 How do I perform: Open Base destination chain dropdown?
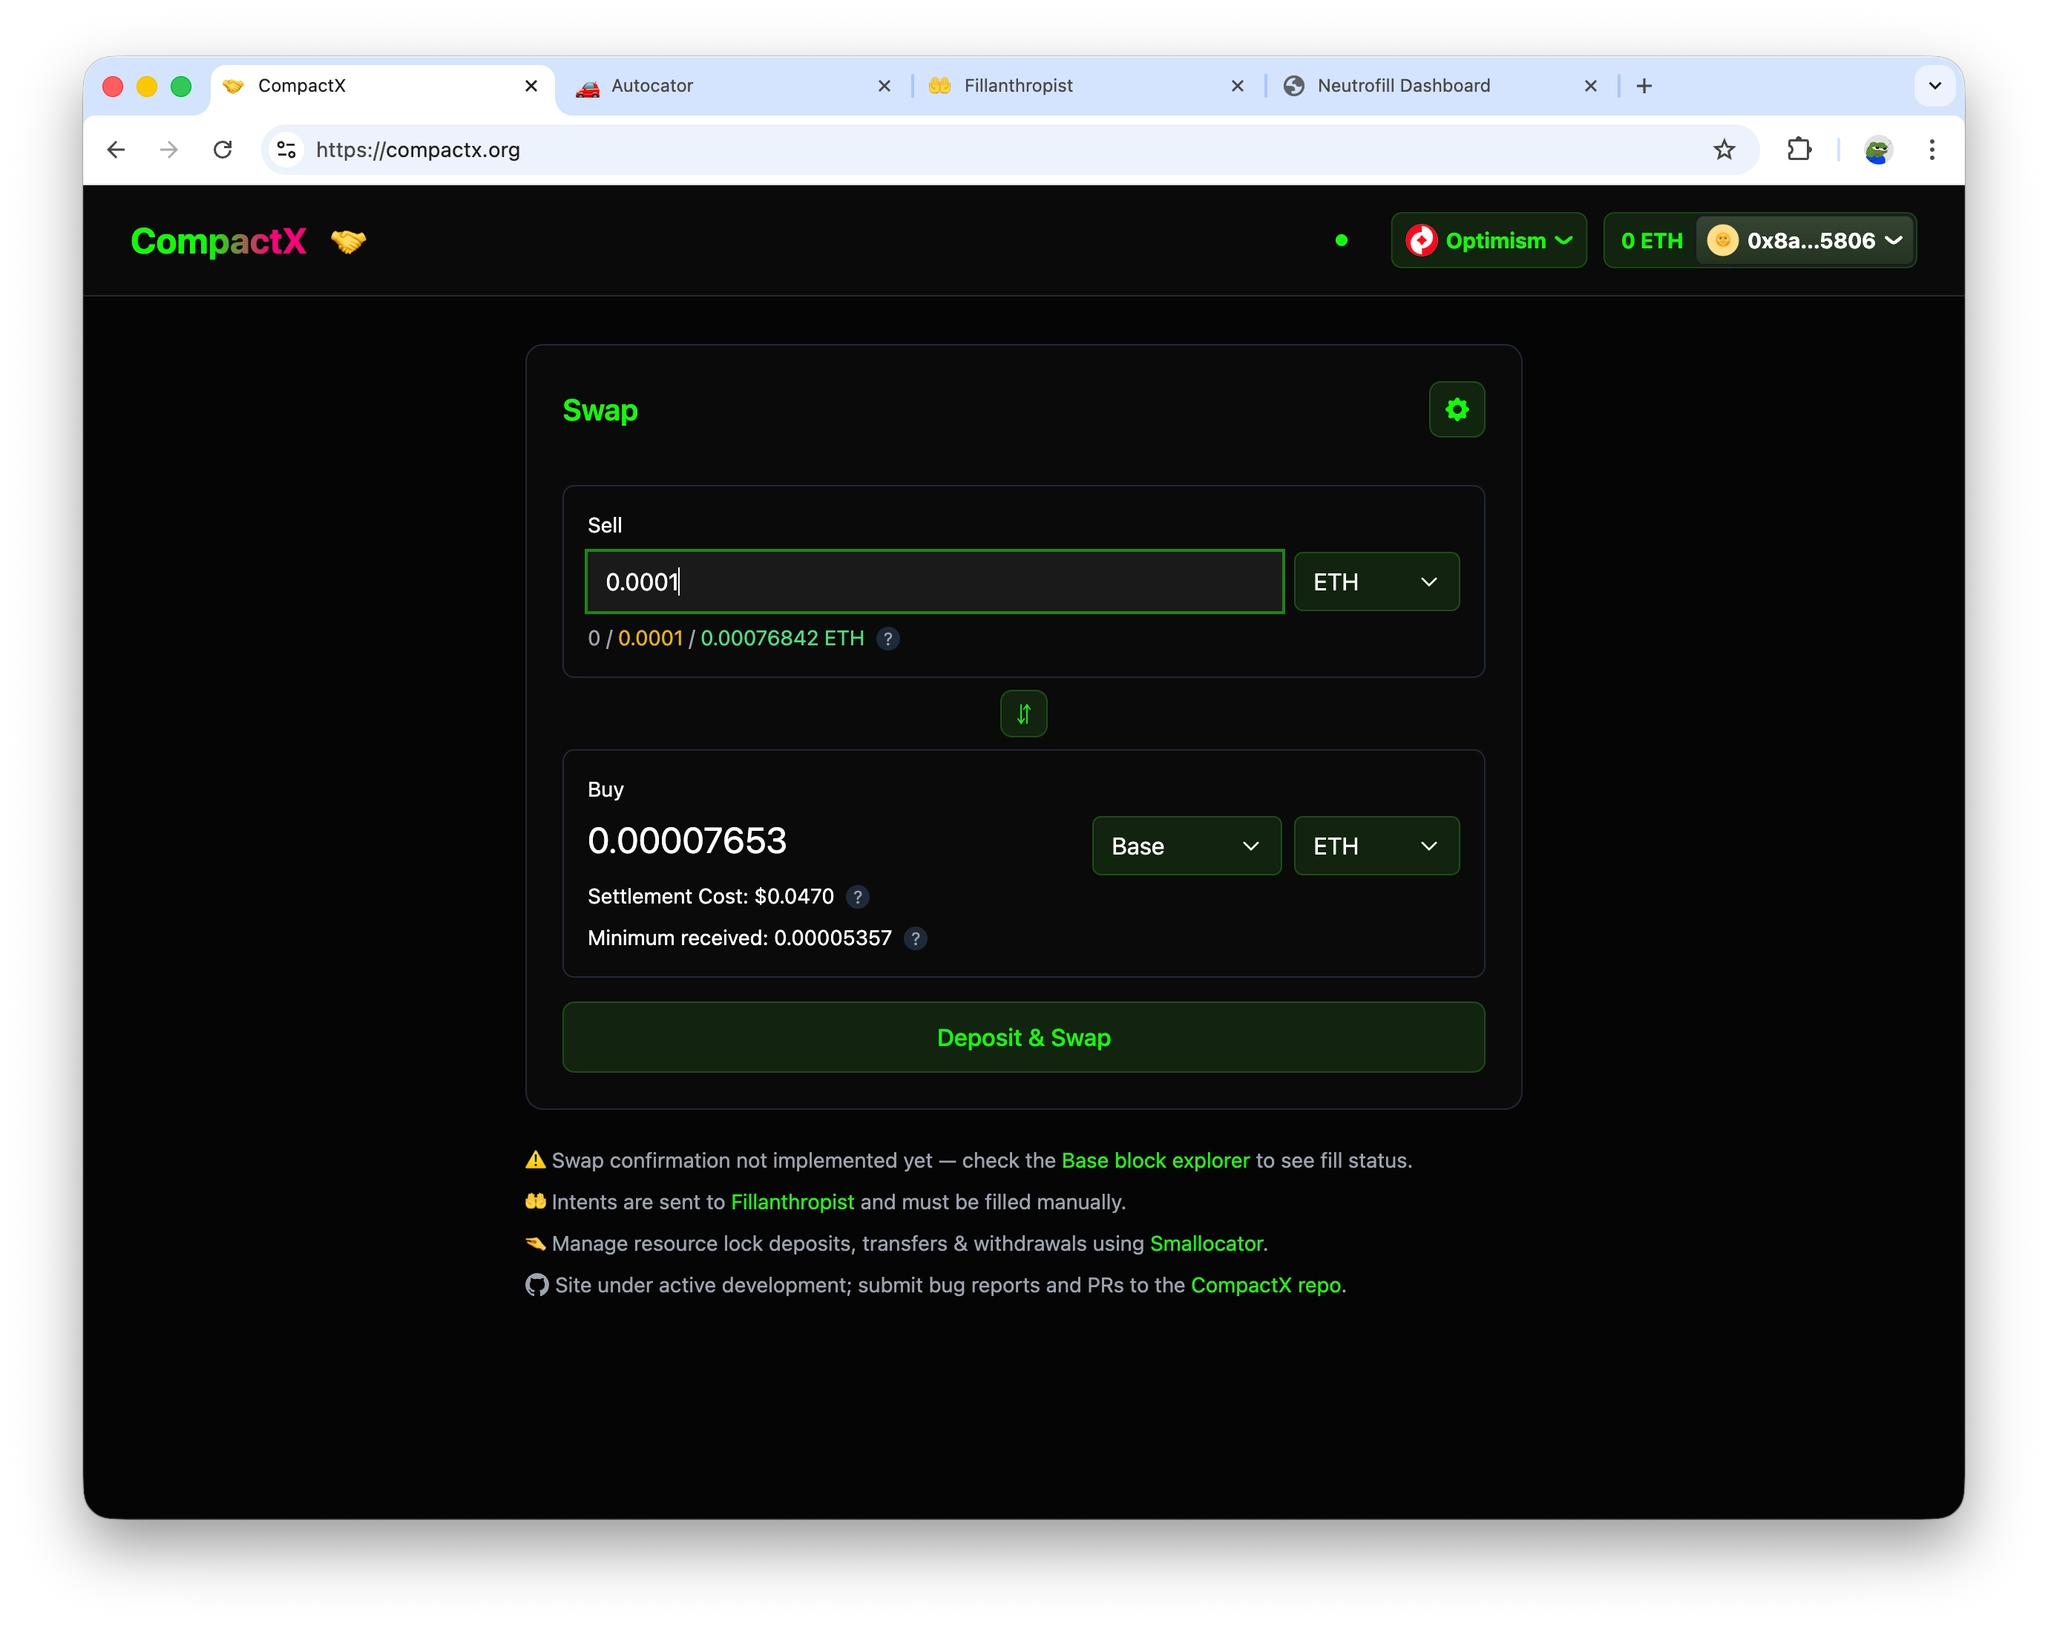click(1185, 846)
